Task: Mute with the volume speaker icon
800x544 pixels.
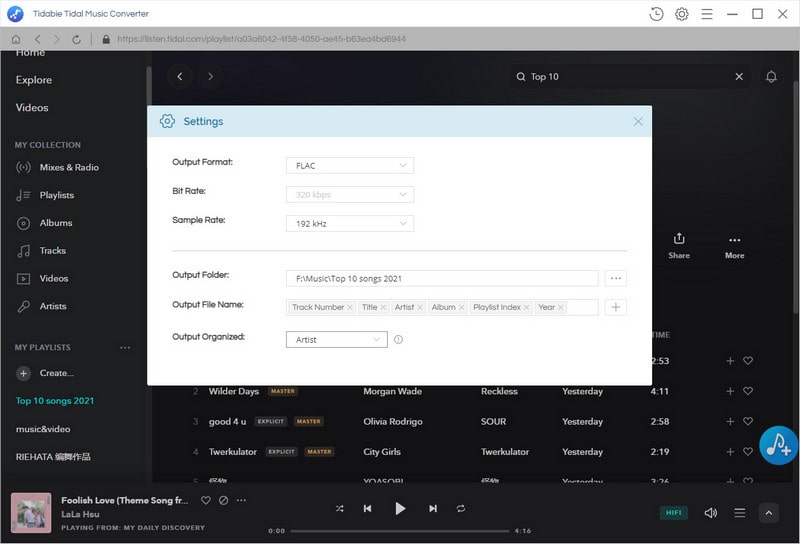Action: (x=711, y=513)
